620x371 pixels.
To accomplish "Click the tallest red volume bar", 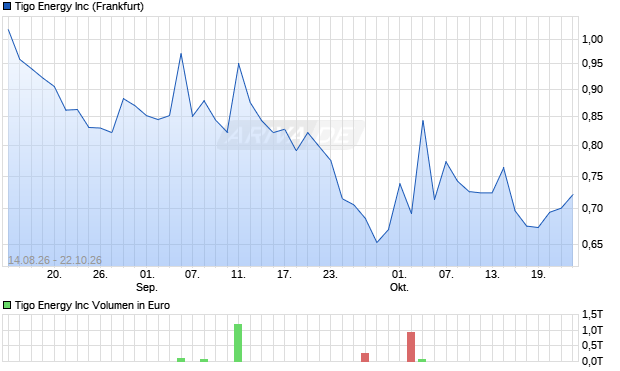I will click(411, 346).
